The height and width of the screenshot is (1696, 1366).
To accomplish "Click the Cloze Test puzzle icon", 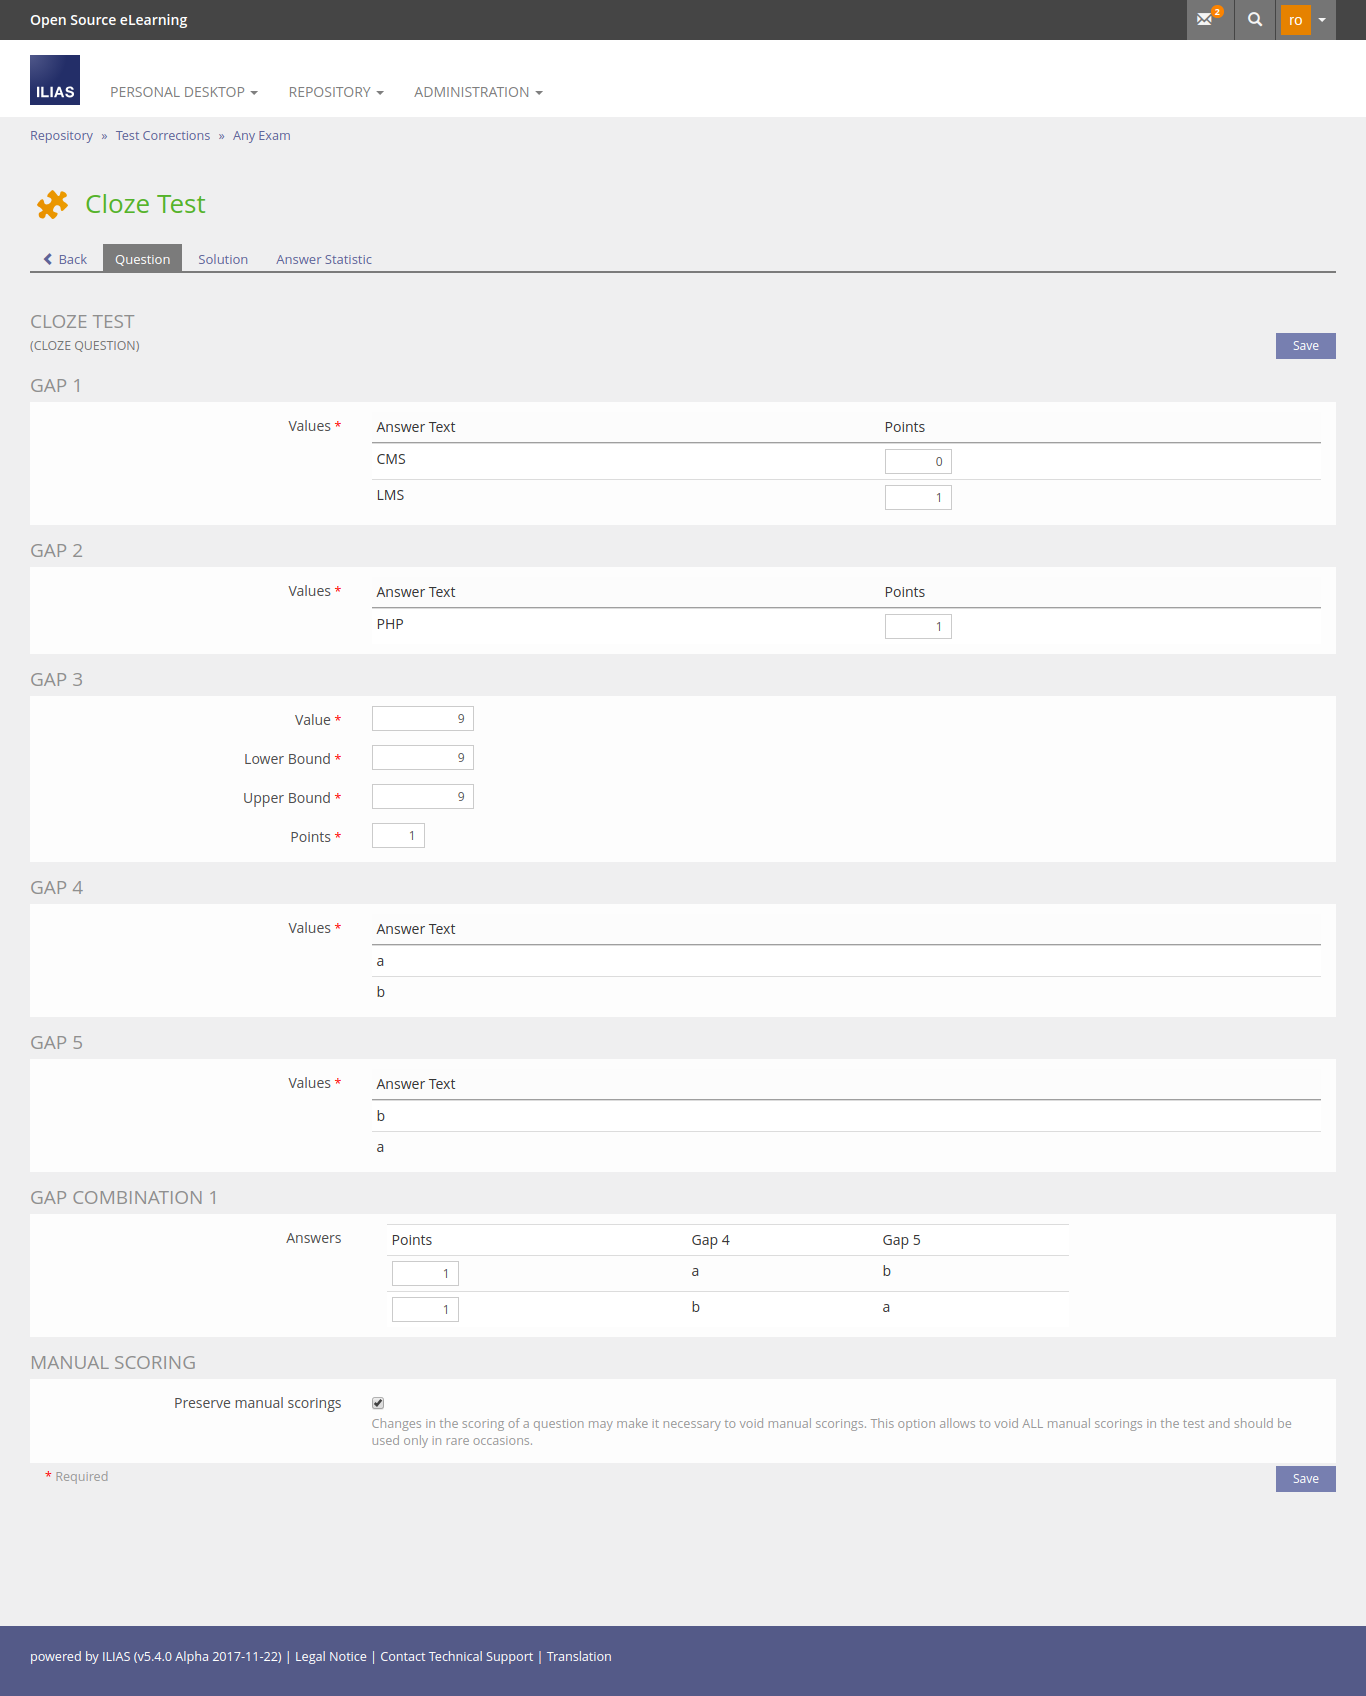I will point(52,204).
